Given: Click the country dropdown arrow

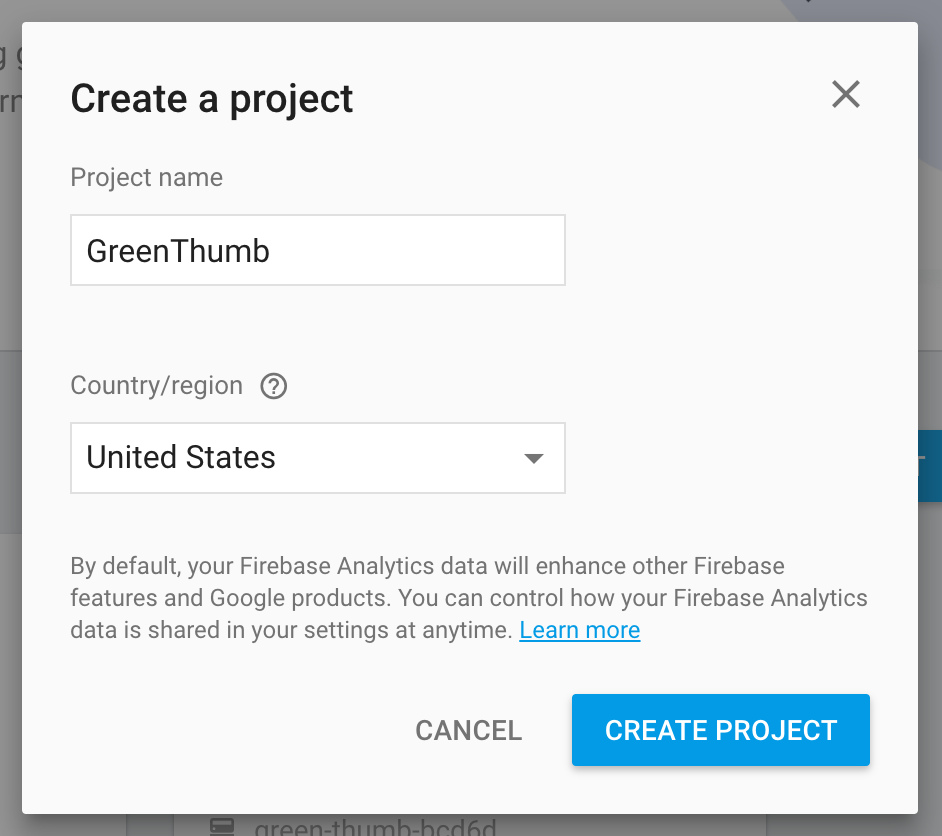Looking at the screenshot, I should pyautogui.click(x=534, y=458).
